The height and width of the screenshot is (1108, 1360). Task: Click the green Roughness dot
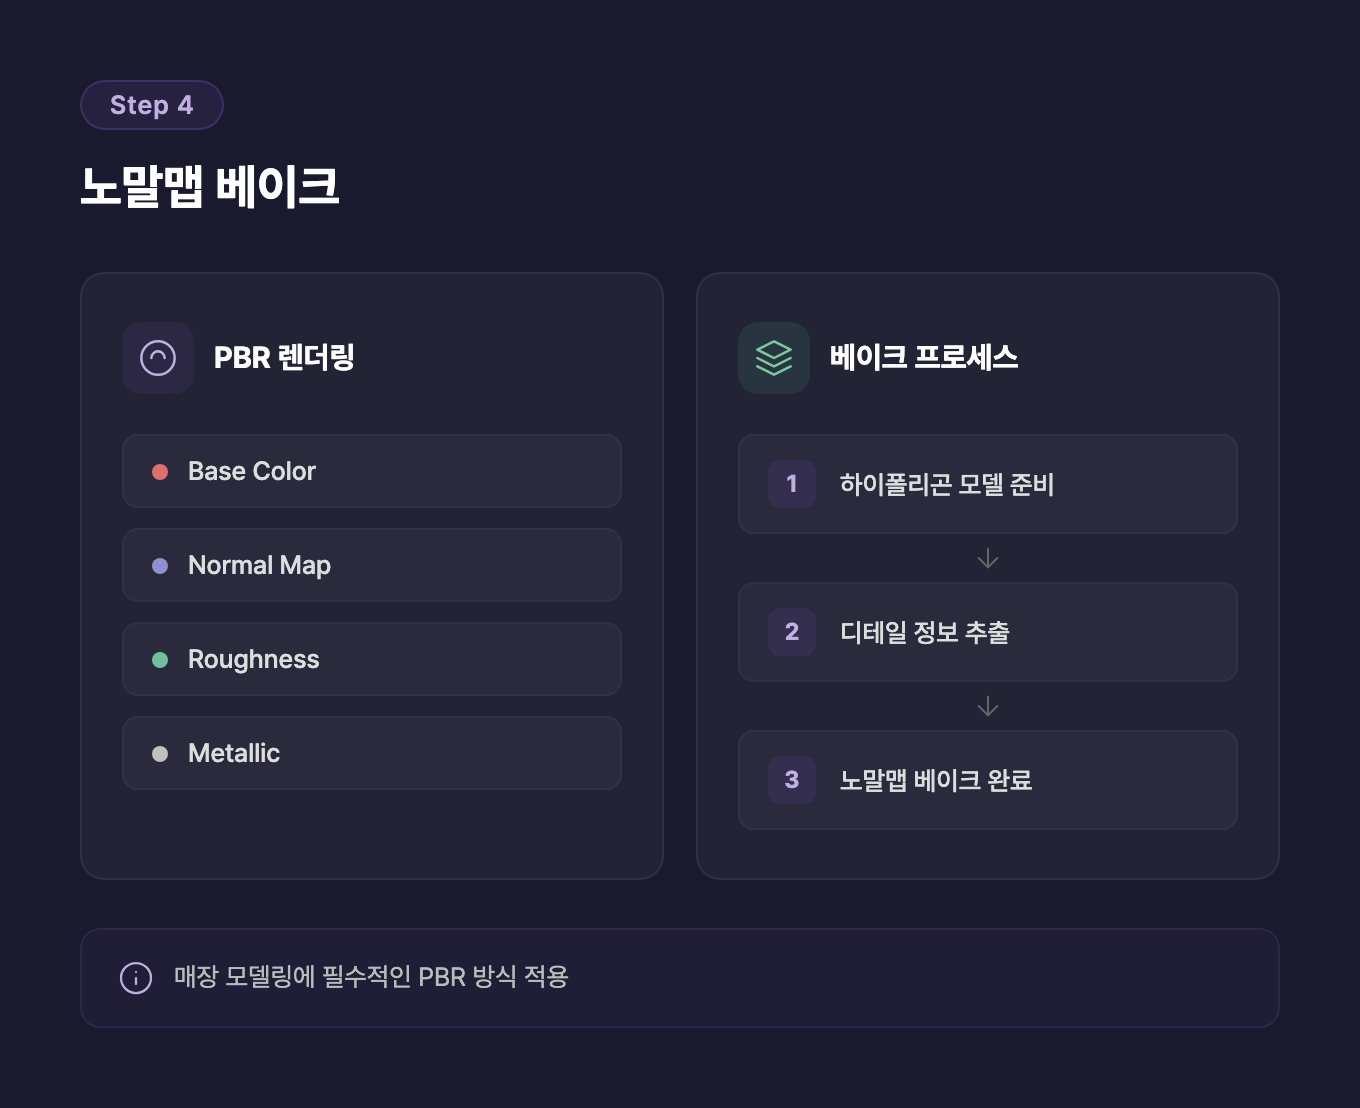160,660
